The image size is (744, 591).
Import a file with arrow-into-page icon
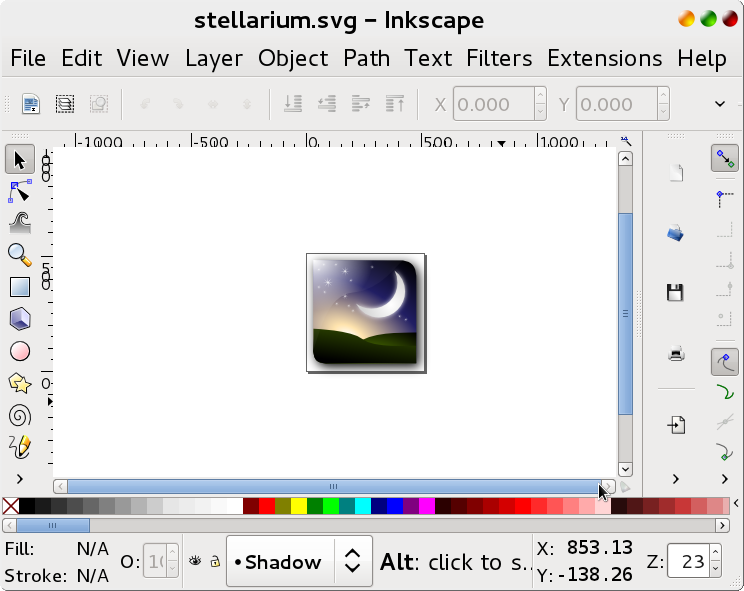(x=676, y=425)
